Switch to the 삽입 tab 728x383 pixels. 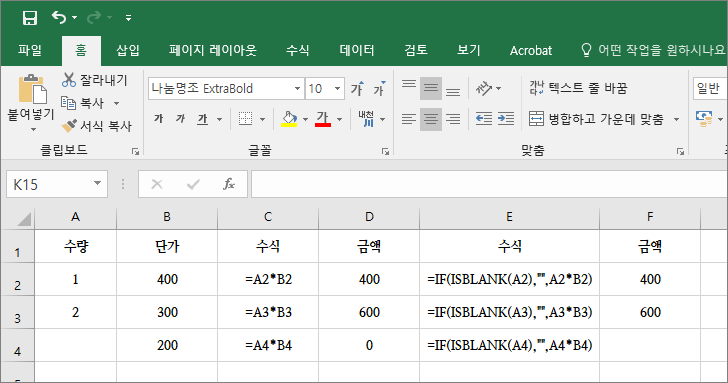[128, 50]
